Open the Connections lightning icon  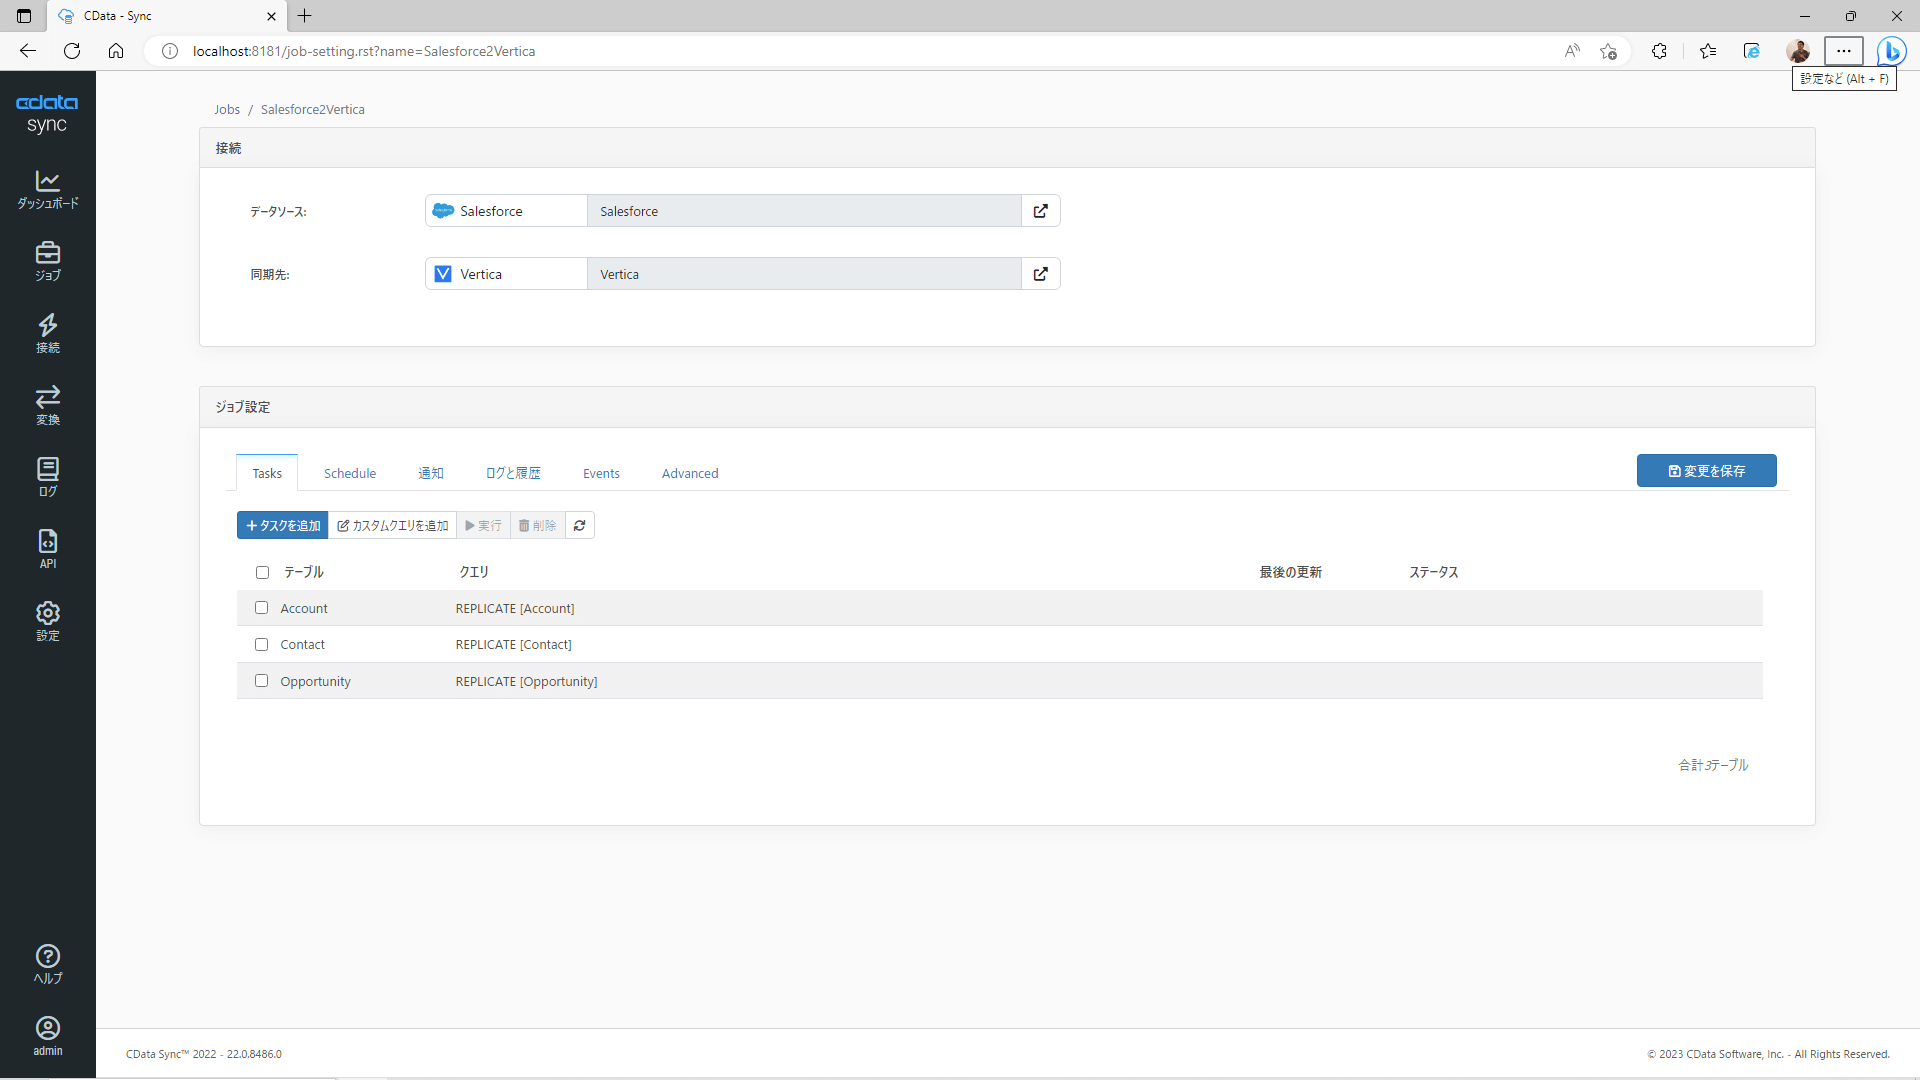coord(47,333)
